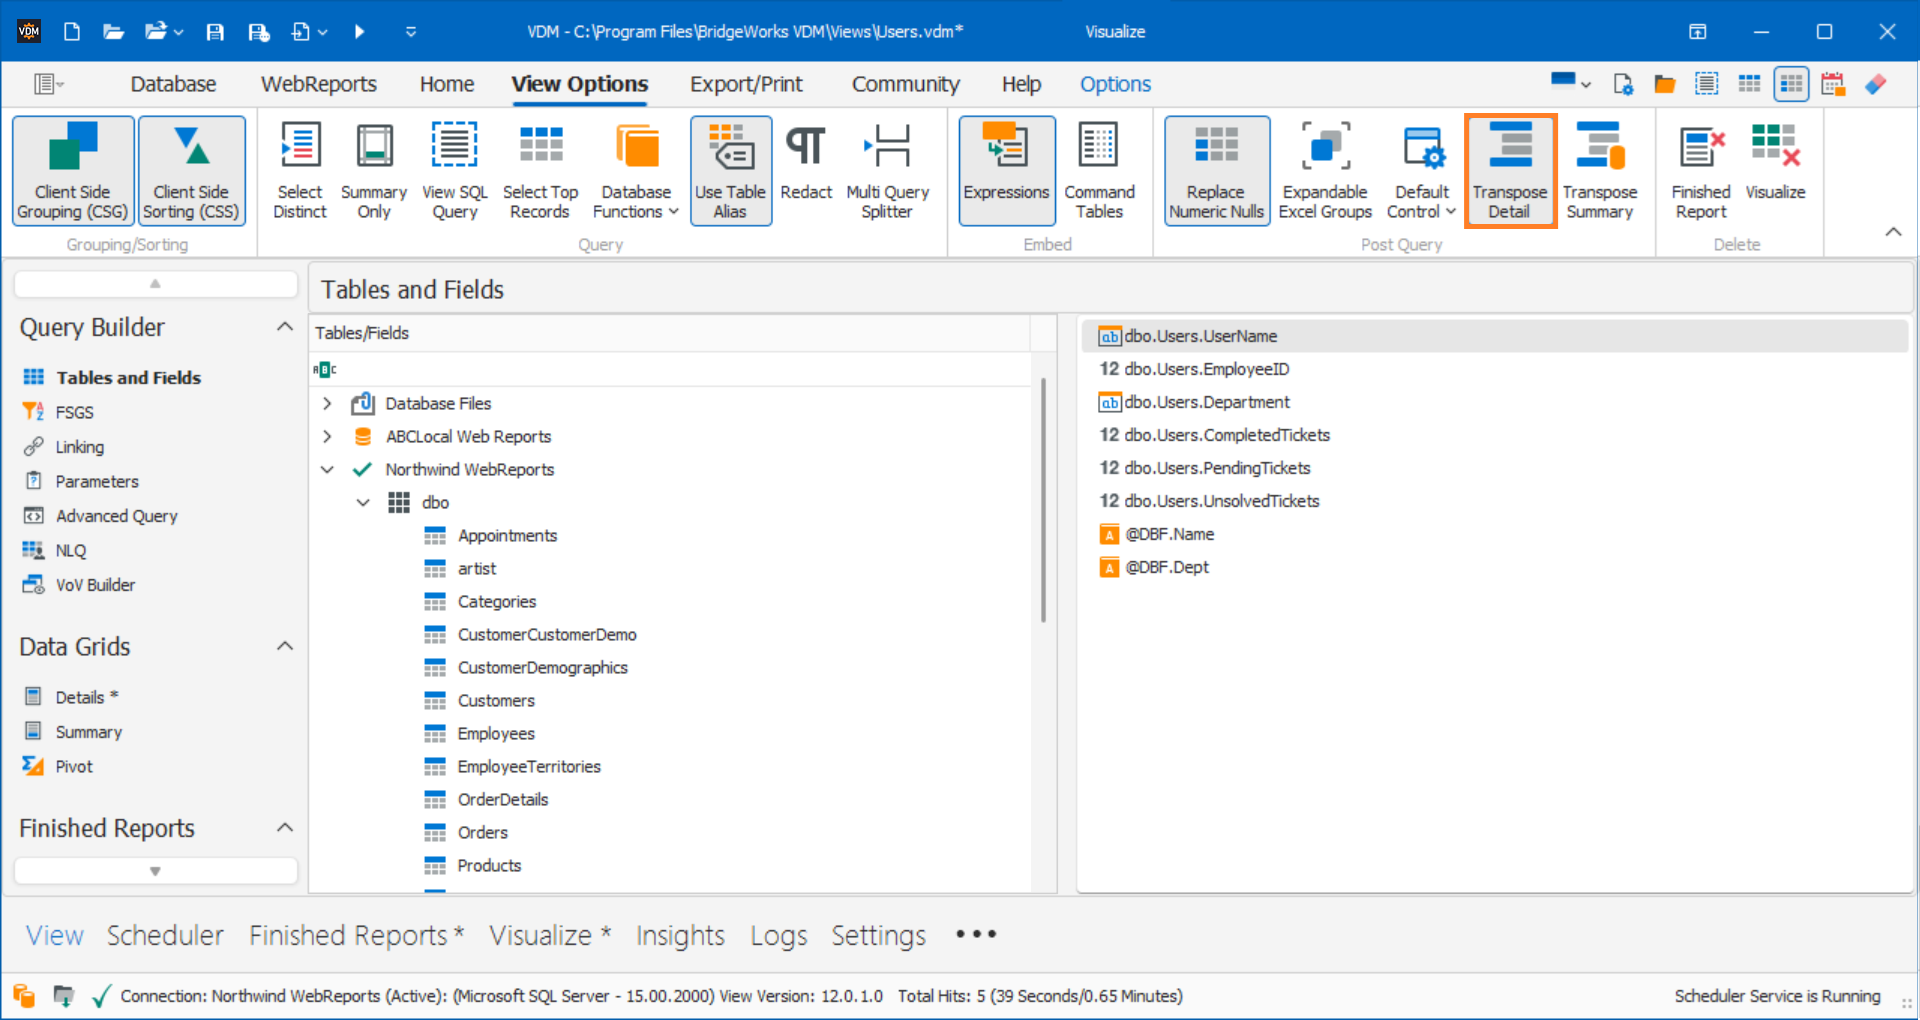
Task: Open the Expressions embed tool
Action: pos(1005,170)
